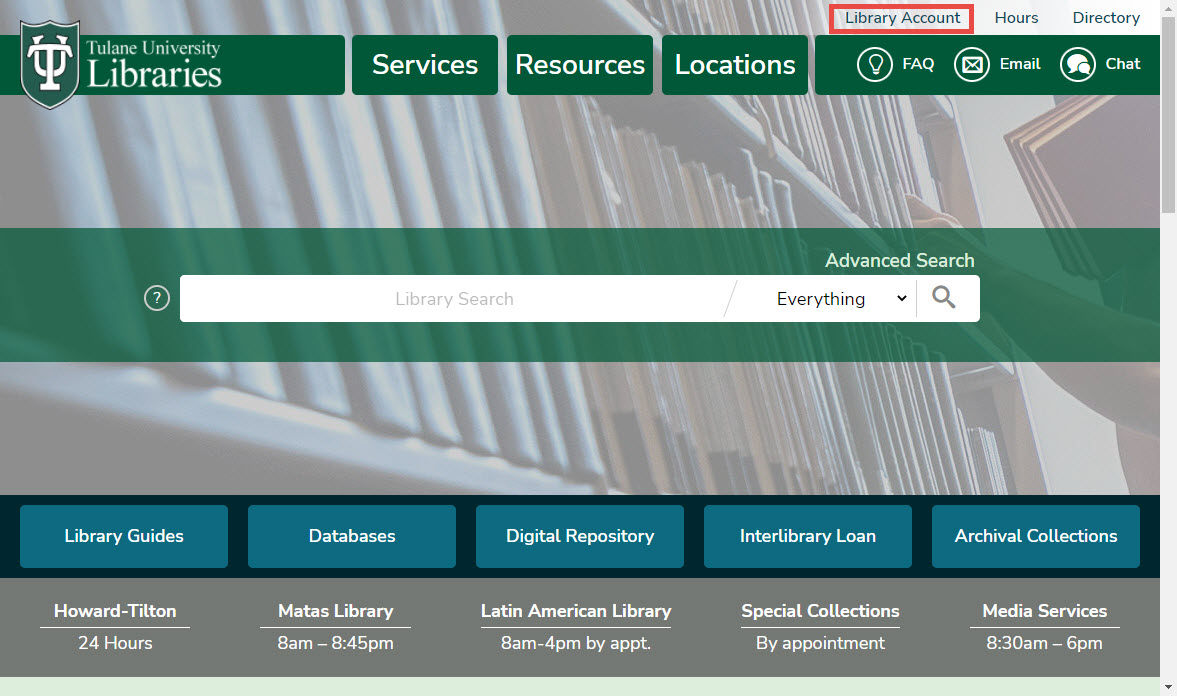Viewport: 1177px width, 696px height.
Task: Click the scroll down arrow on the page scrollbar
Action: coord(1168,687)
